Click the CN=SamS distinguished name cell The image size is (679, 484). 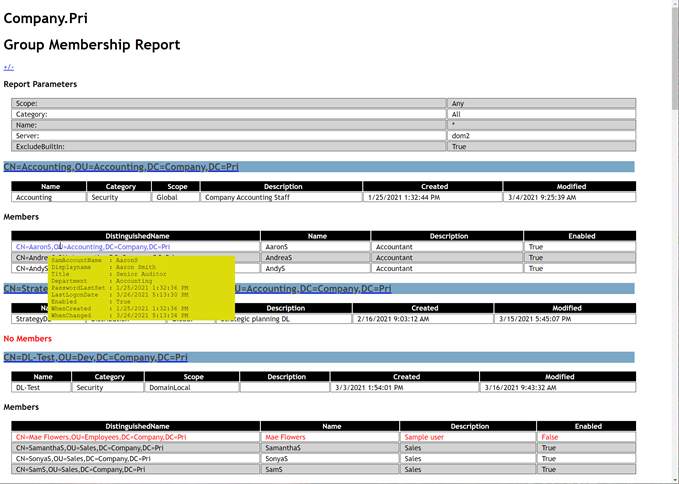tap(136, 470)
